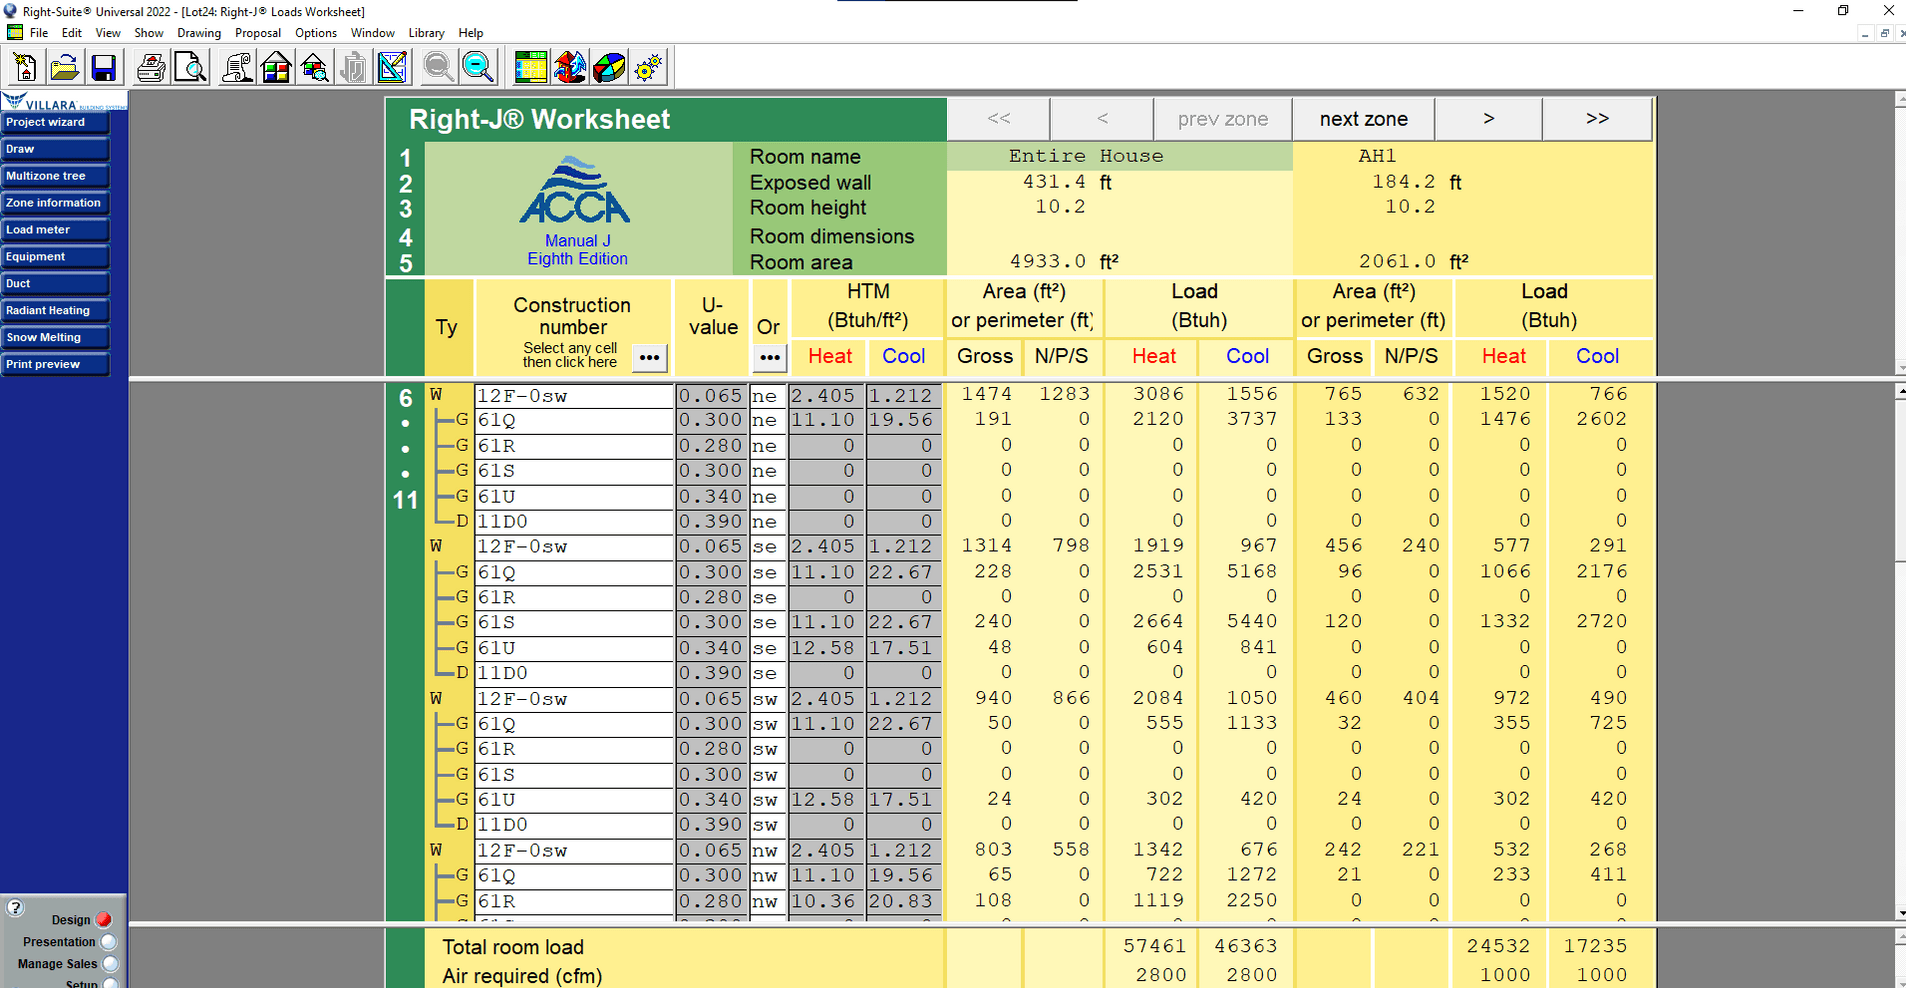Select the 11D0 se door construction cell
The height and width of the screenshot is (988, 1906).
574,673
